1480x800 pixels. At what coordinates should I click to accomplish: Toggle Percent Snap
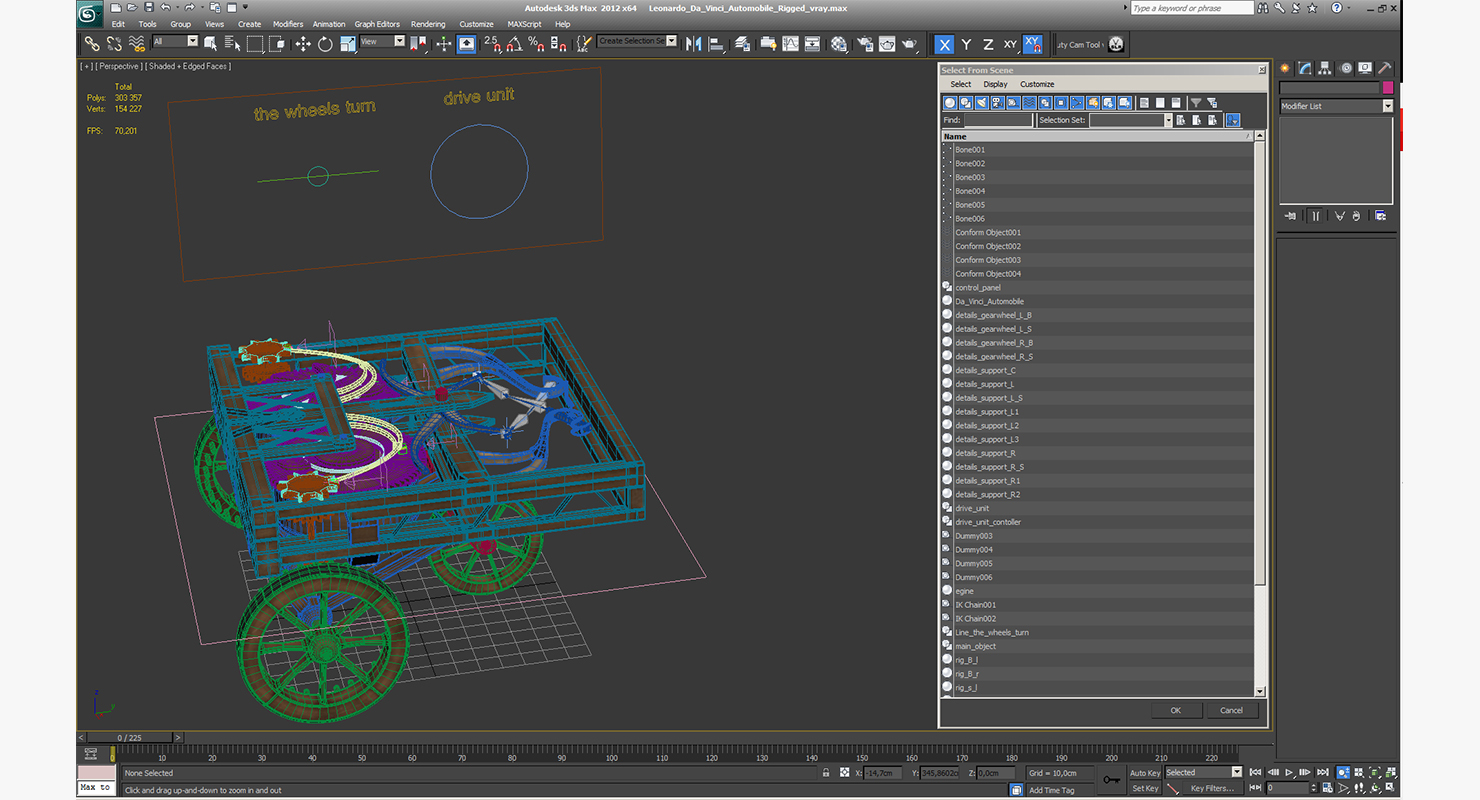tap(536, 44)
